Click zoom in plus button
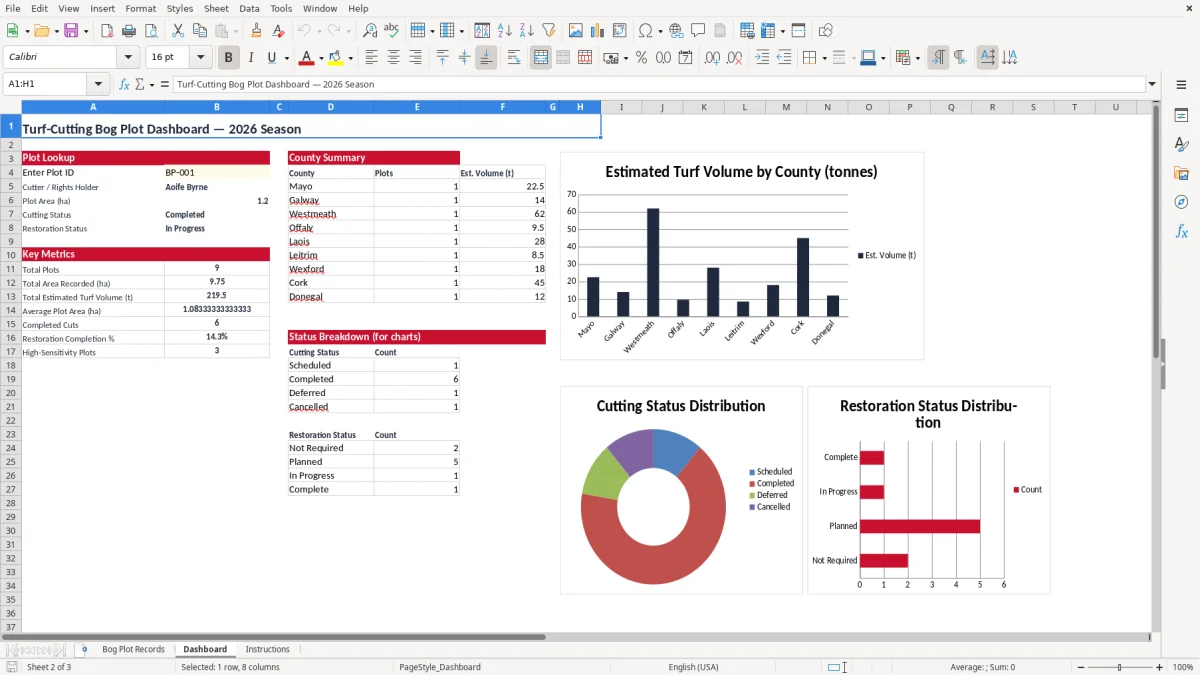The height and width of the screenshot is (675, 1200). point(1160,667)
